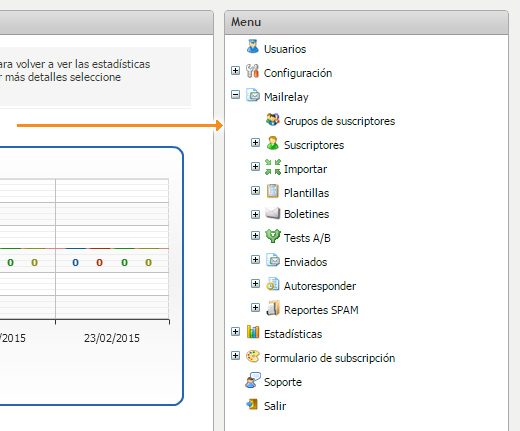Click the Configuración tools icon
Viewport: 520px width, 431px height.
pos(253,71)
